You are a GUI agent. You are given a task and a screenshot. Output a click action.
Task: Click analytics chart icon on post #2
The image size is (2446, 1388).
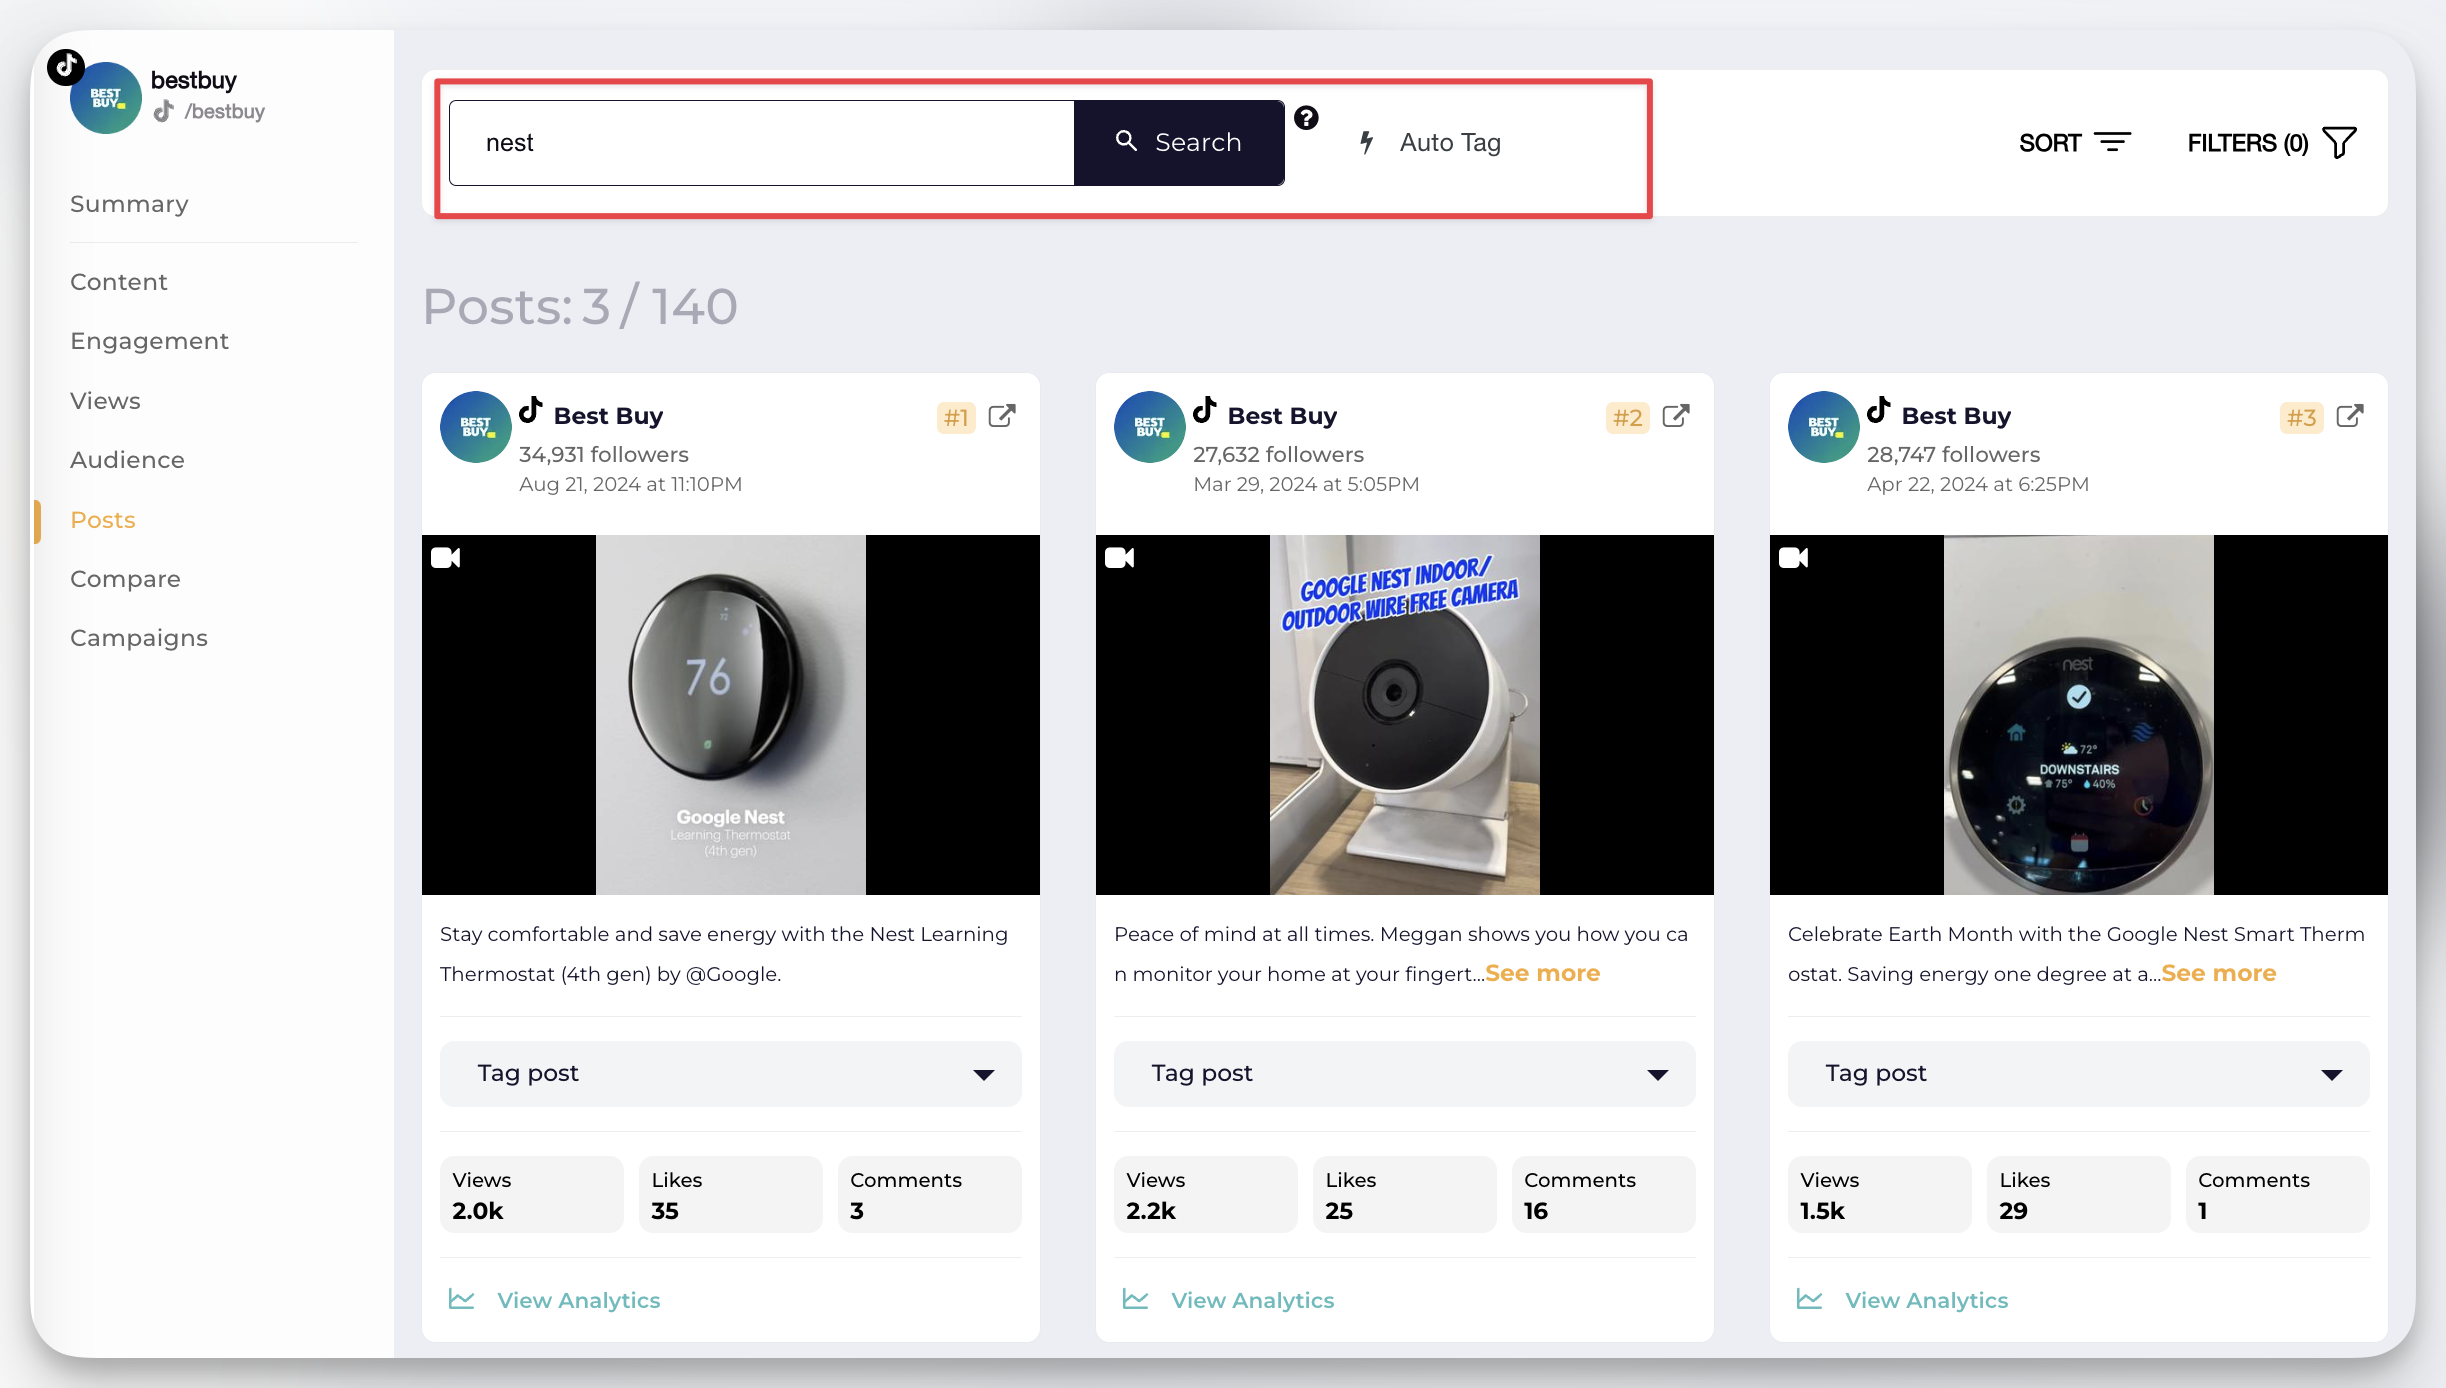click(x=1135, y=1299)
